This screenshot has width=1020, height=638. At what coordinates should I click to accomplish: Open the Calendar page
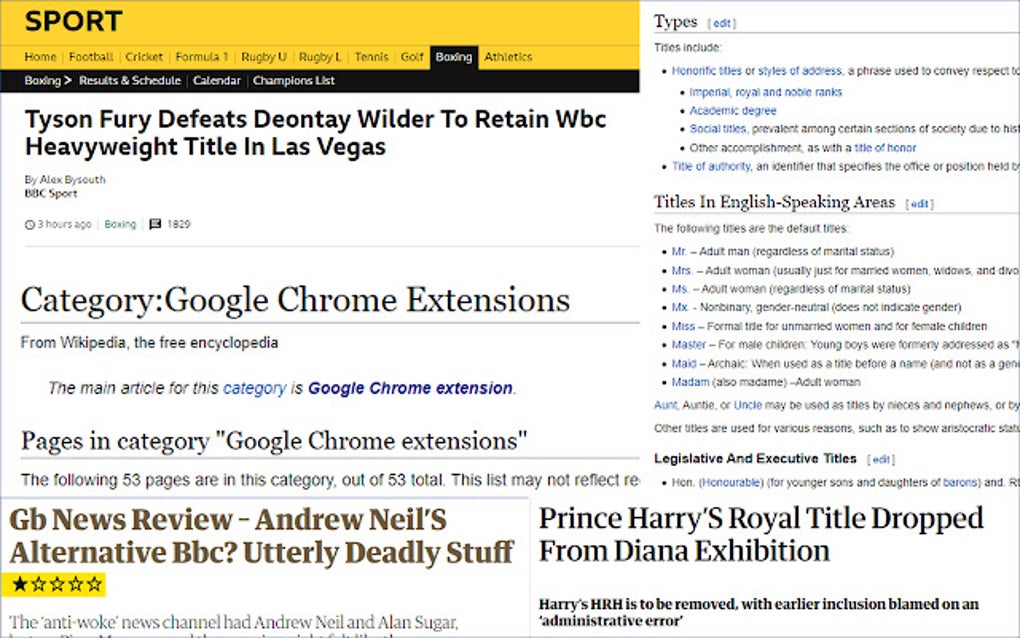coord(218,80)
